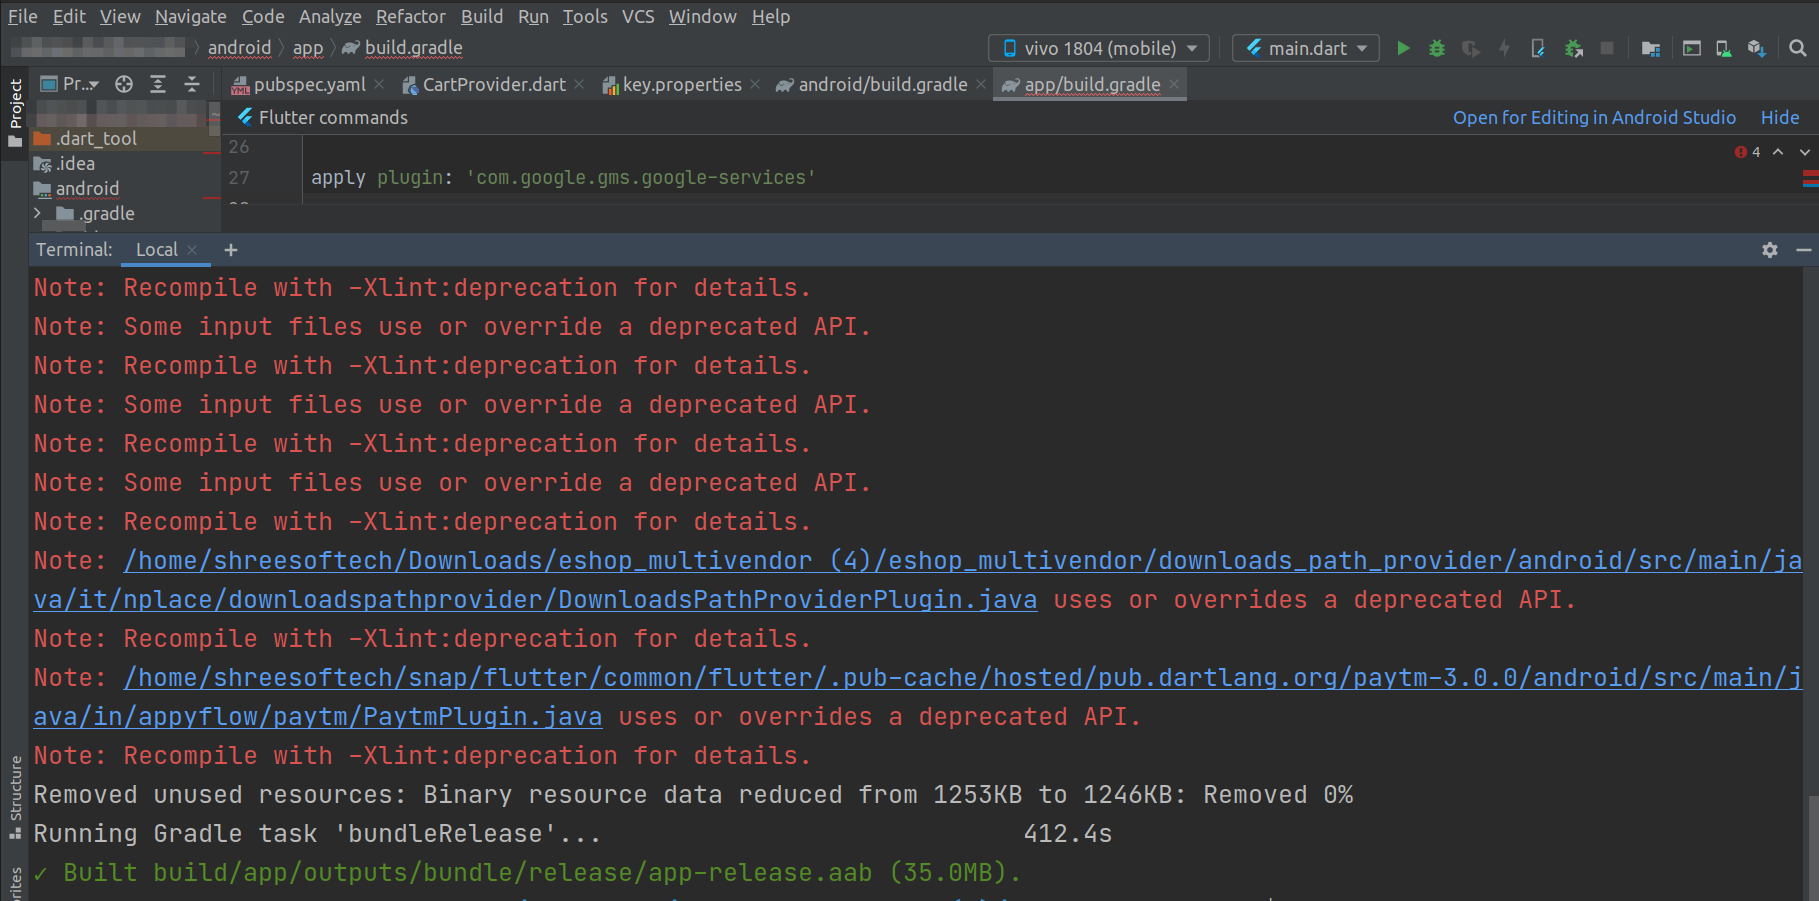Click Open for Editing in Android Studio
Screen dimensions: 1819x901
[1594, 117]
